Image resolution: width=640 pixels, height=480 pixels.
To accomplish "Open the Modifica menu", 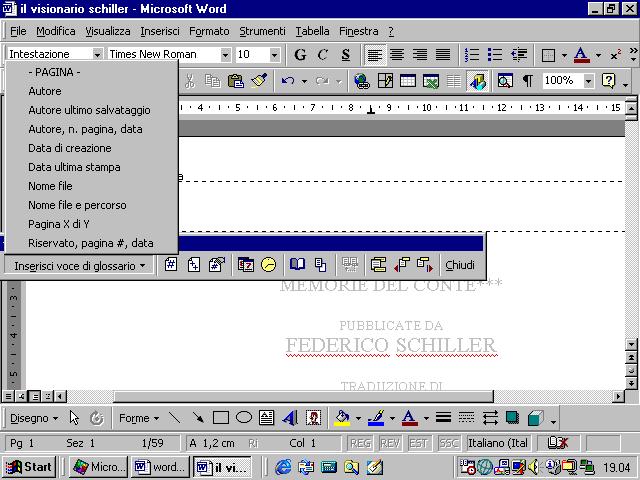I will (56, 31).
